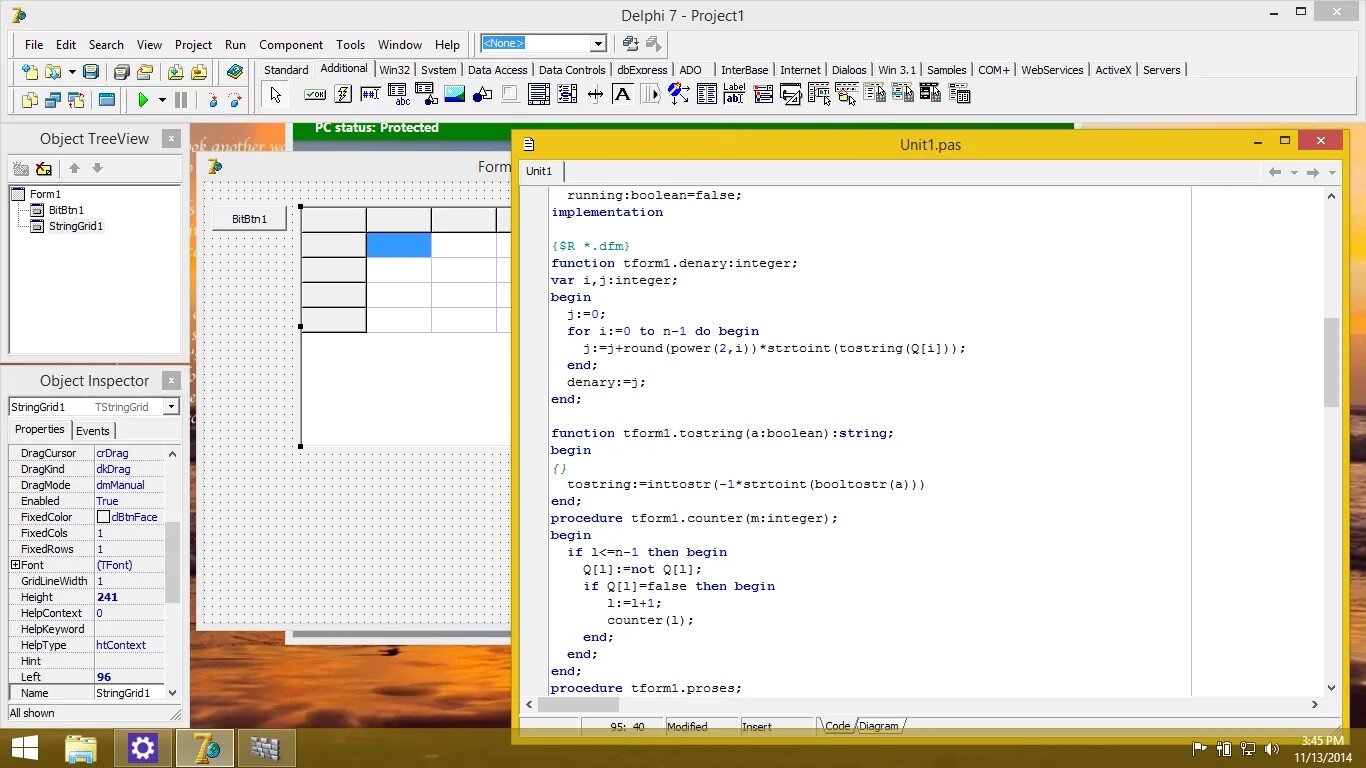The image size is (1366, 768).
Task: Click the New Form toolbar icon
Action: 107,100
